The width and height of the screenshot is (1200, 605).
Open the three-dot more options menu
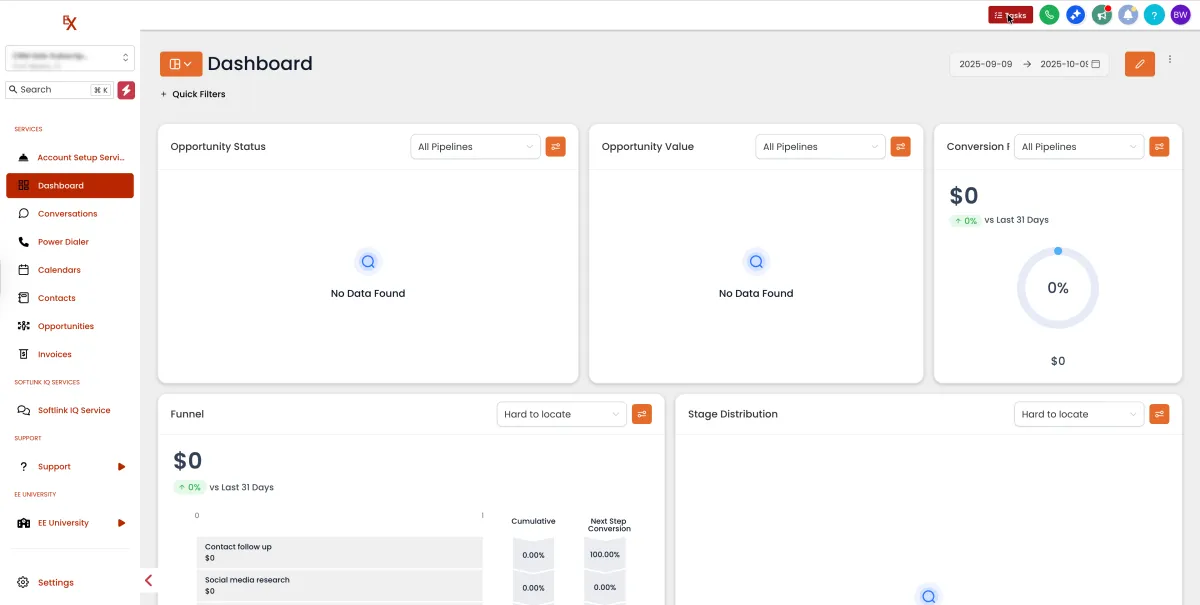[x=1170, y=60]
